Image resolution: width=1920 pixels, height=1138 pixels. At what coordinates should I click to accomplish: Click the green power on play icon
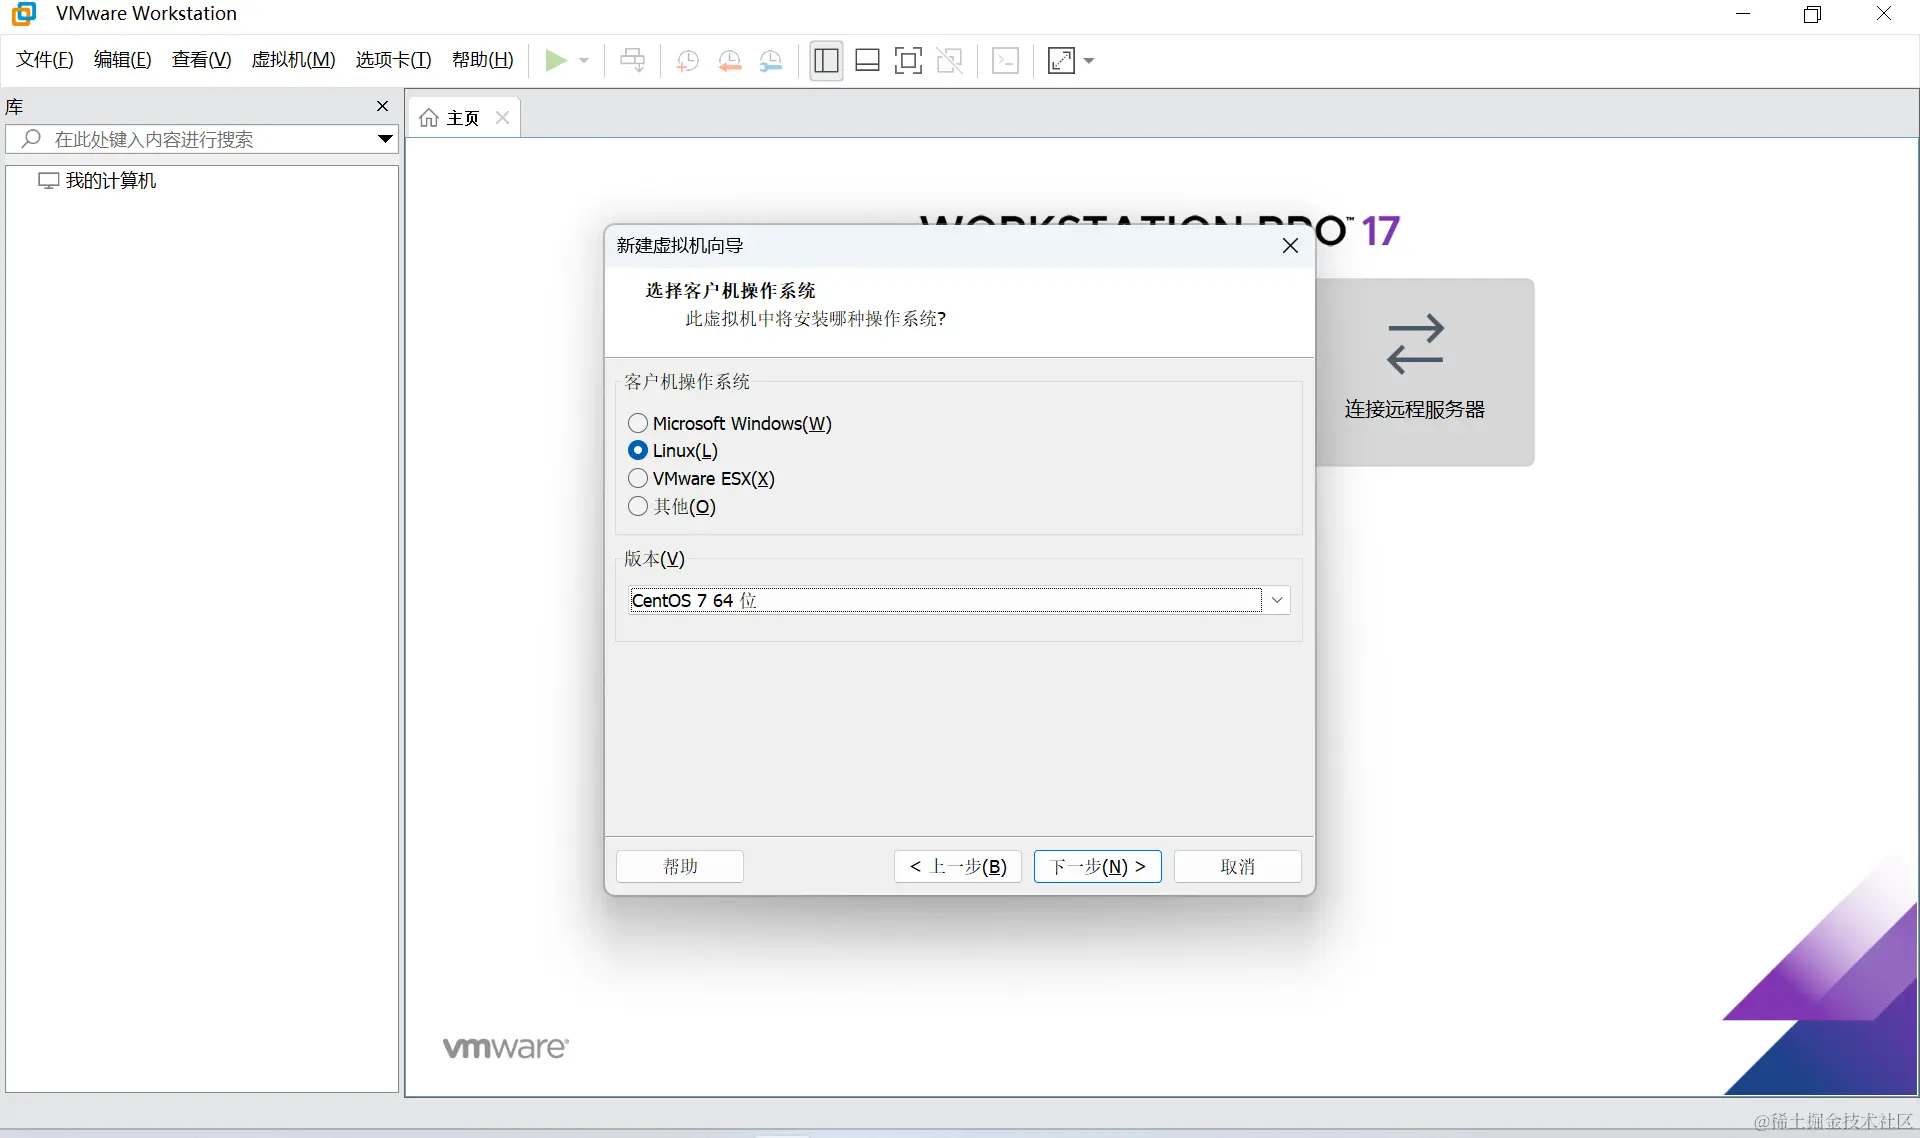click(x=555, y=61)
